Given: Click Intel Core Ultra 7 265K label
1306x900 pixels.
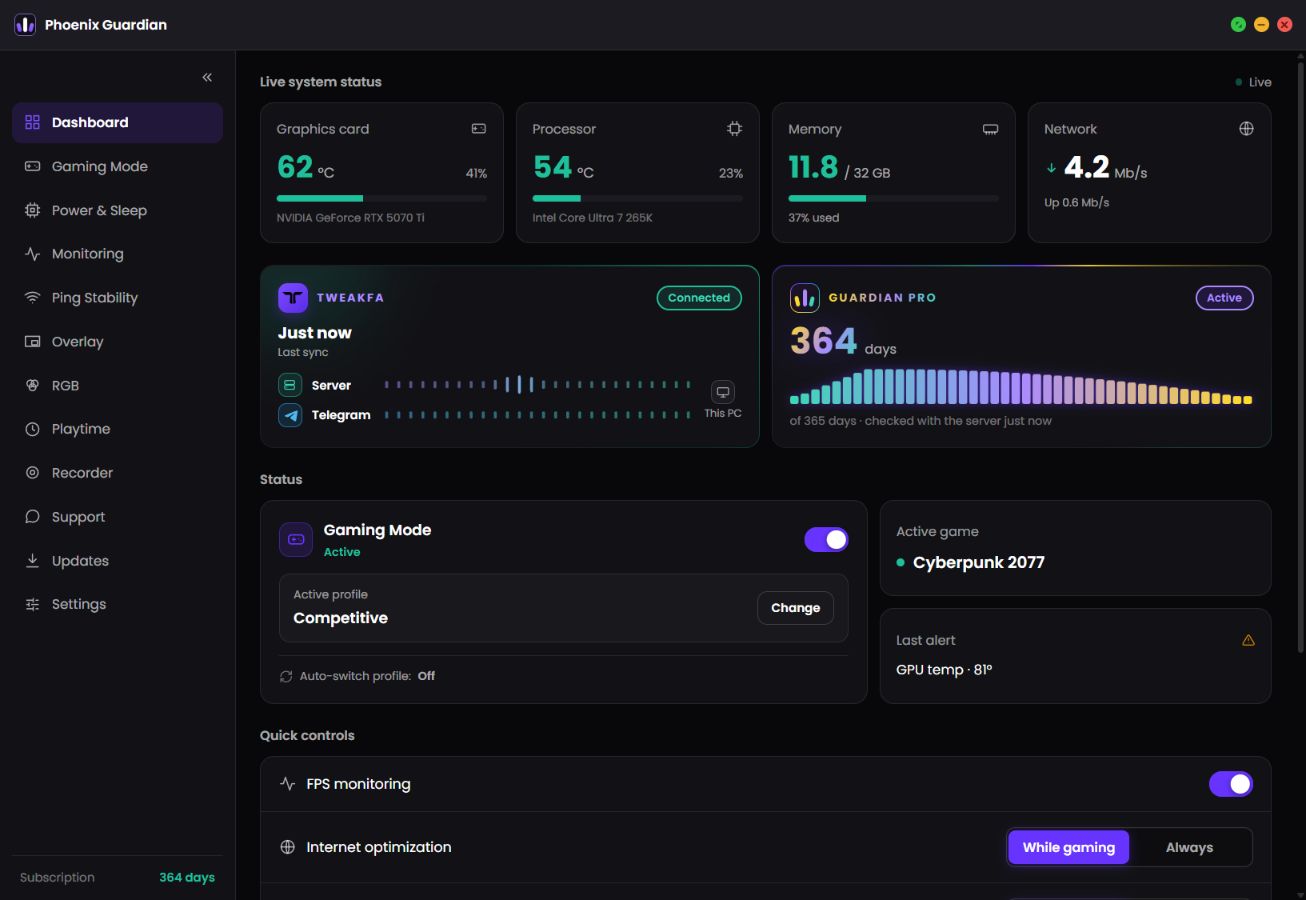Looking at the screenshot, I should click(x=592, y=217).
